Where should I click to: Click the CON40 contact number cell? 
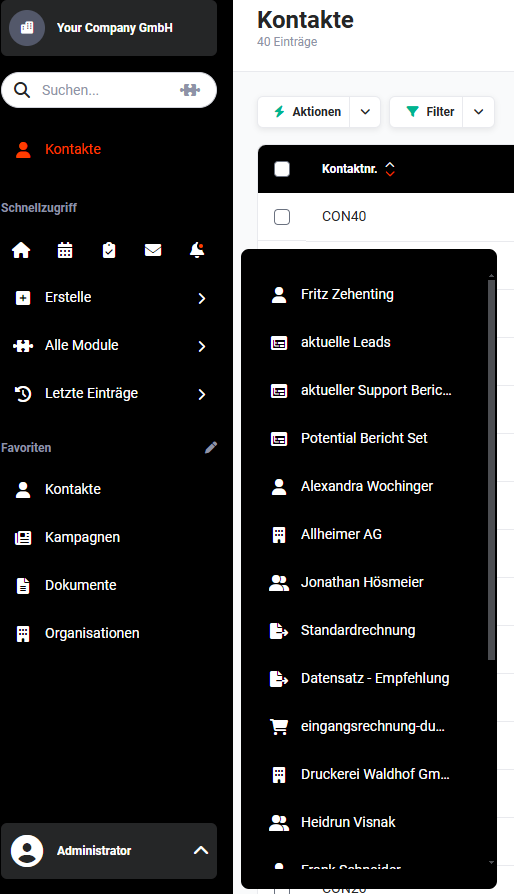(344, 217)
